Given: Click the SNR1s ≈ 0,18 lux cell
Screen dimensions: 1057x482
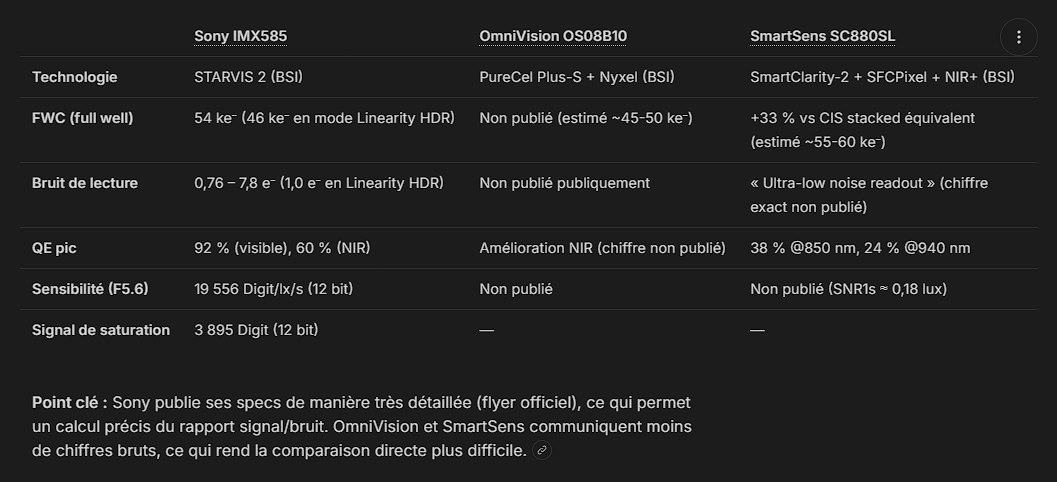Looking at the screenshot, I should [849, 289].
